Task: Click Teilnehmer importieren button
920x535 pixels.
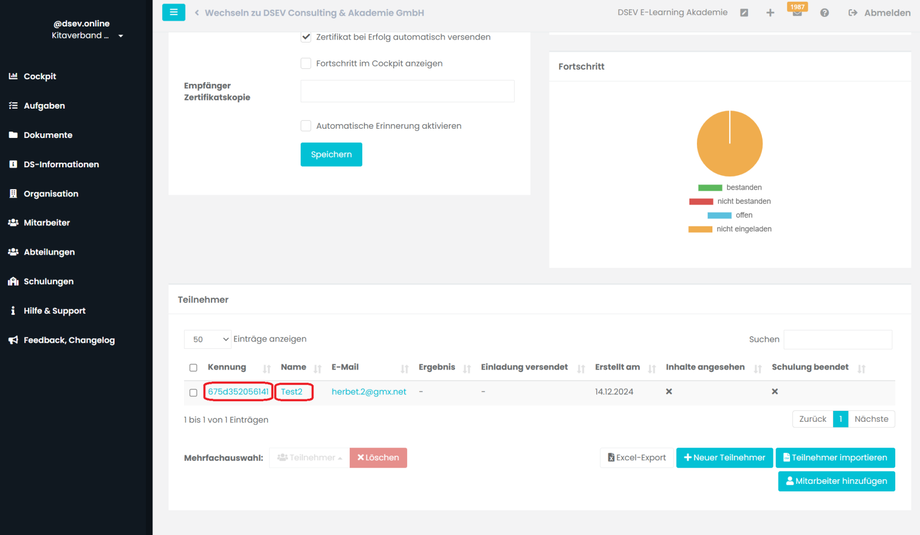Action: tap(836, 458)
